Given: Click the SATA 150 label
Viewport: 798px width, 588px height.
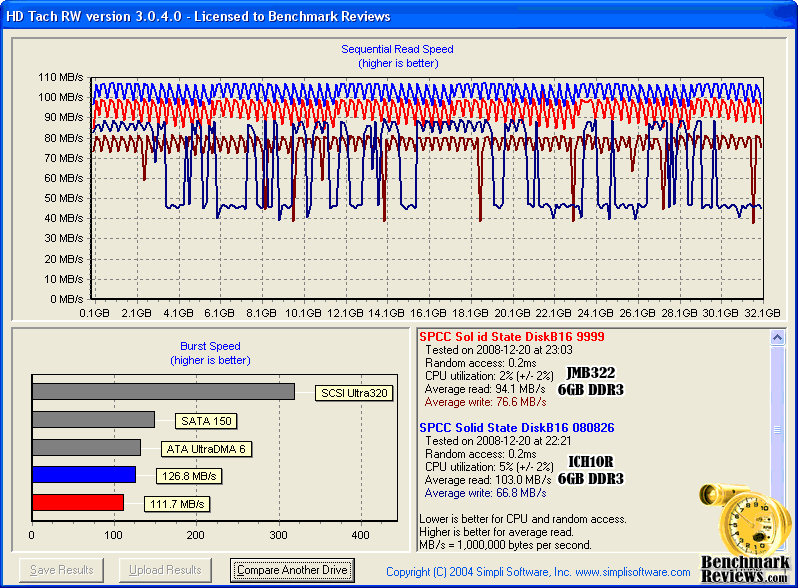Looking at the screenshot, I should (x=206, y=421).
